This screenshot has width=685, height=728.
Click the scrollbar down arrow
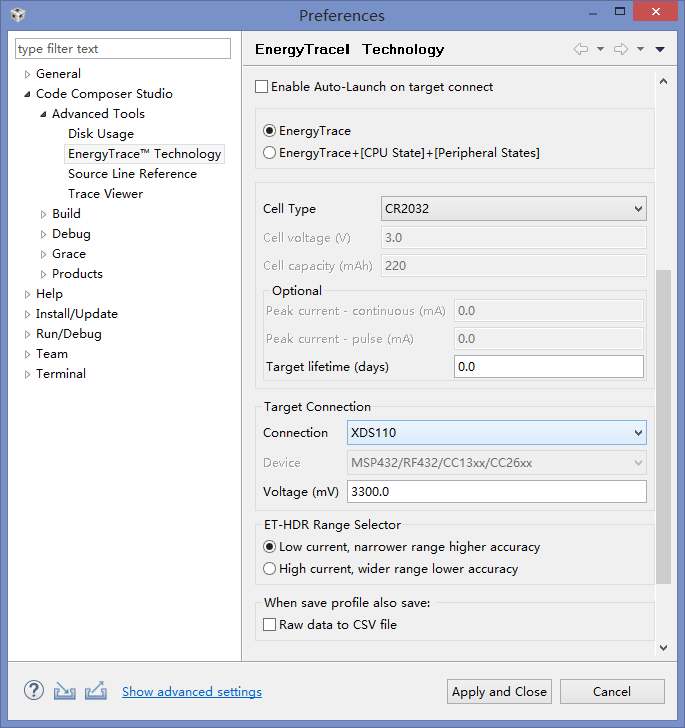(x=663, y=648)
